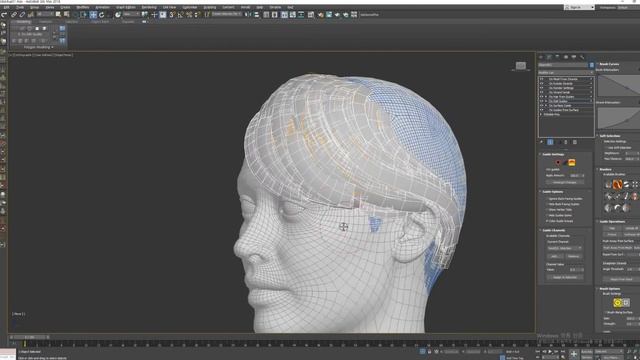Select the Move tool in main toolbar
This screenshot has width=640, height=360.
pos(93,15)
